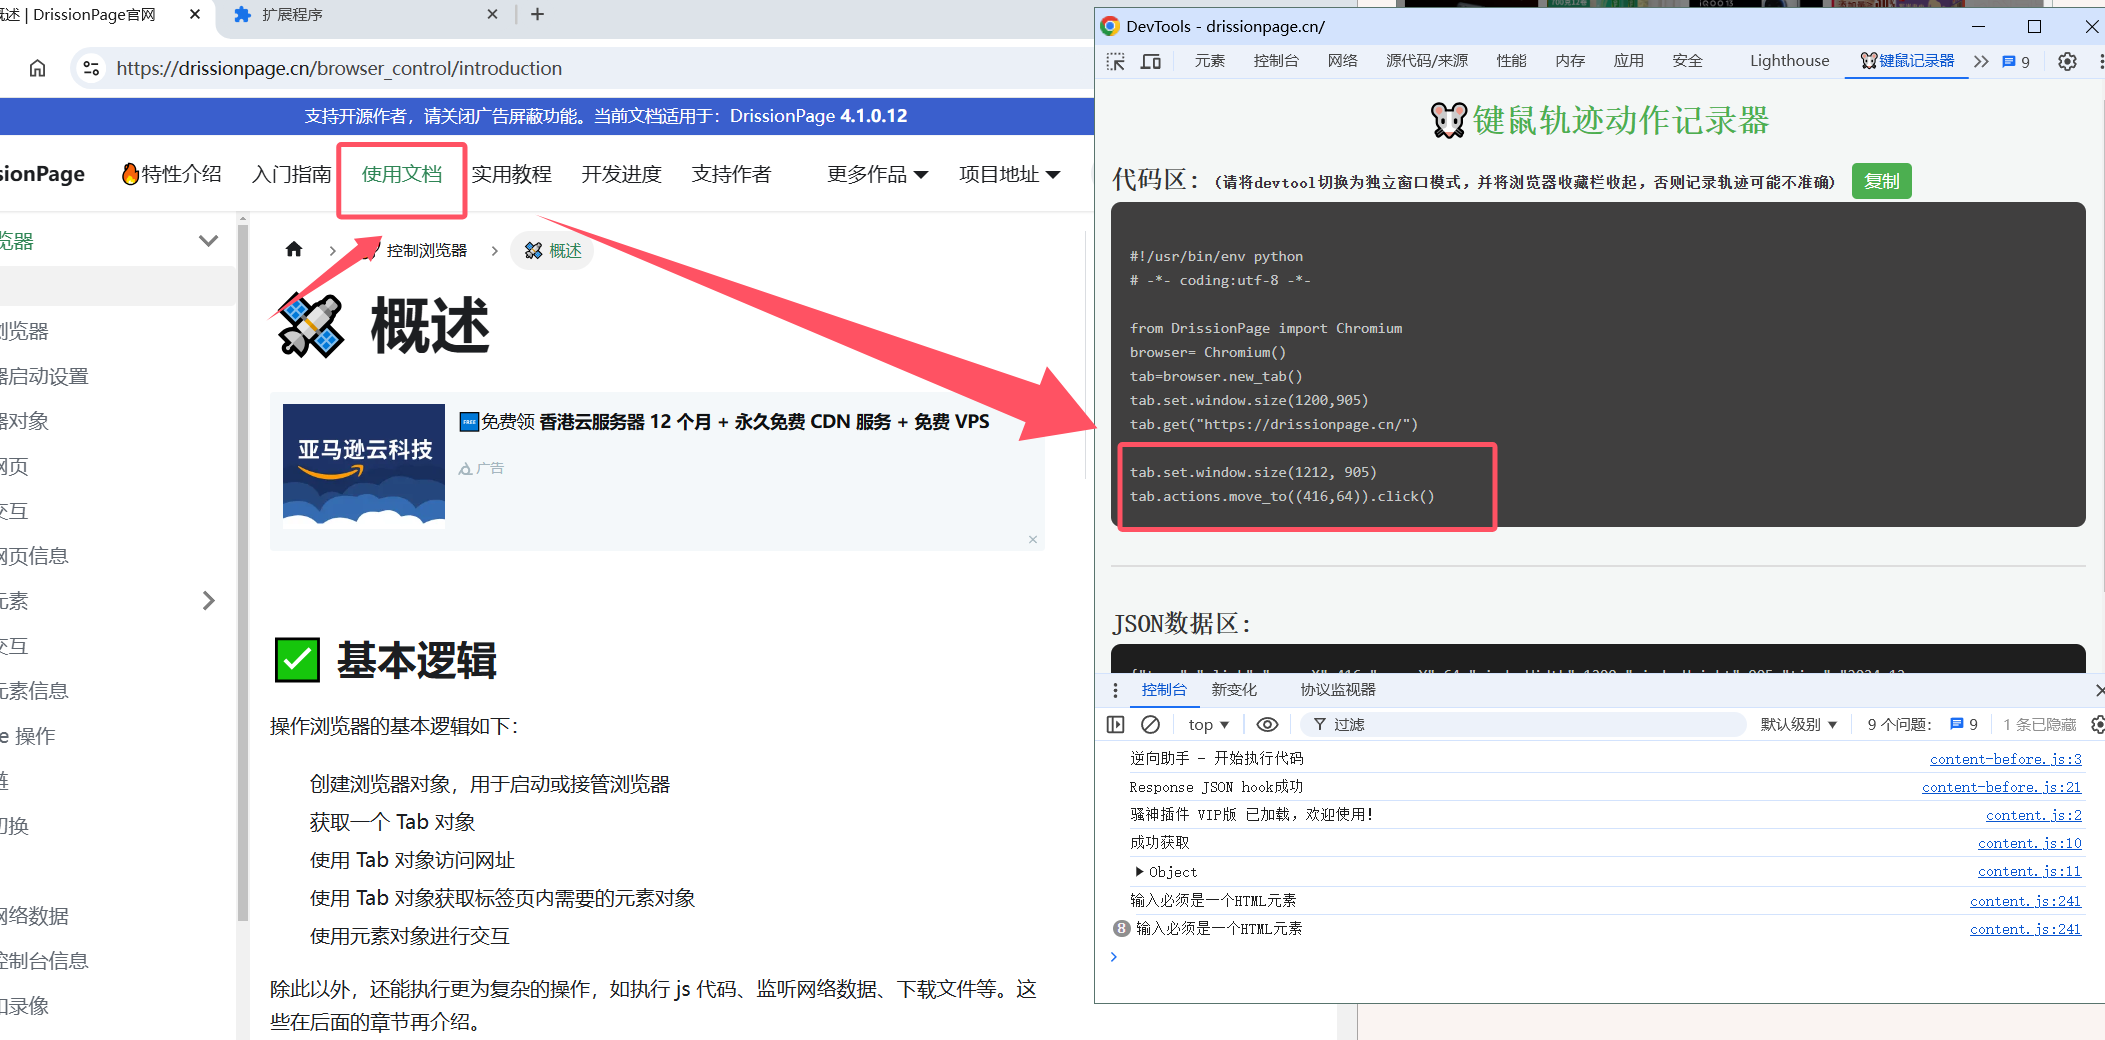This screenshot has height=1040, width=2105.
Task: Open DevTools settings gear
Action: pyautogui.click(x=2067, y=61)
